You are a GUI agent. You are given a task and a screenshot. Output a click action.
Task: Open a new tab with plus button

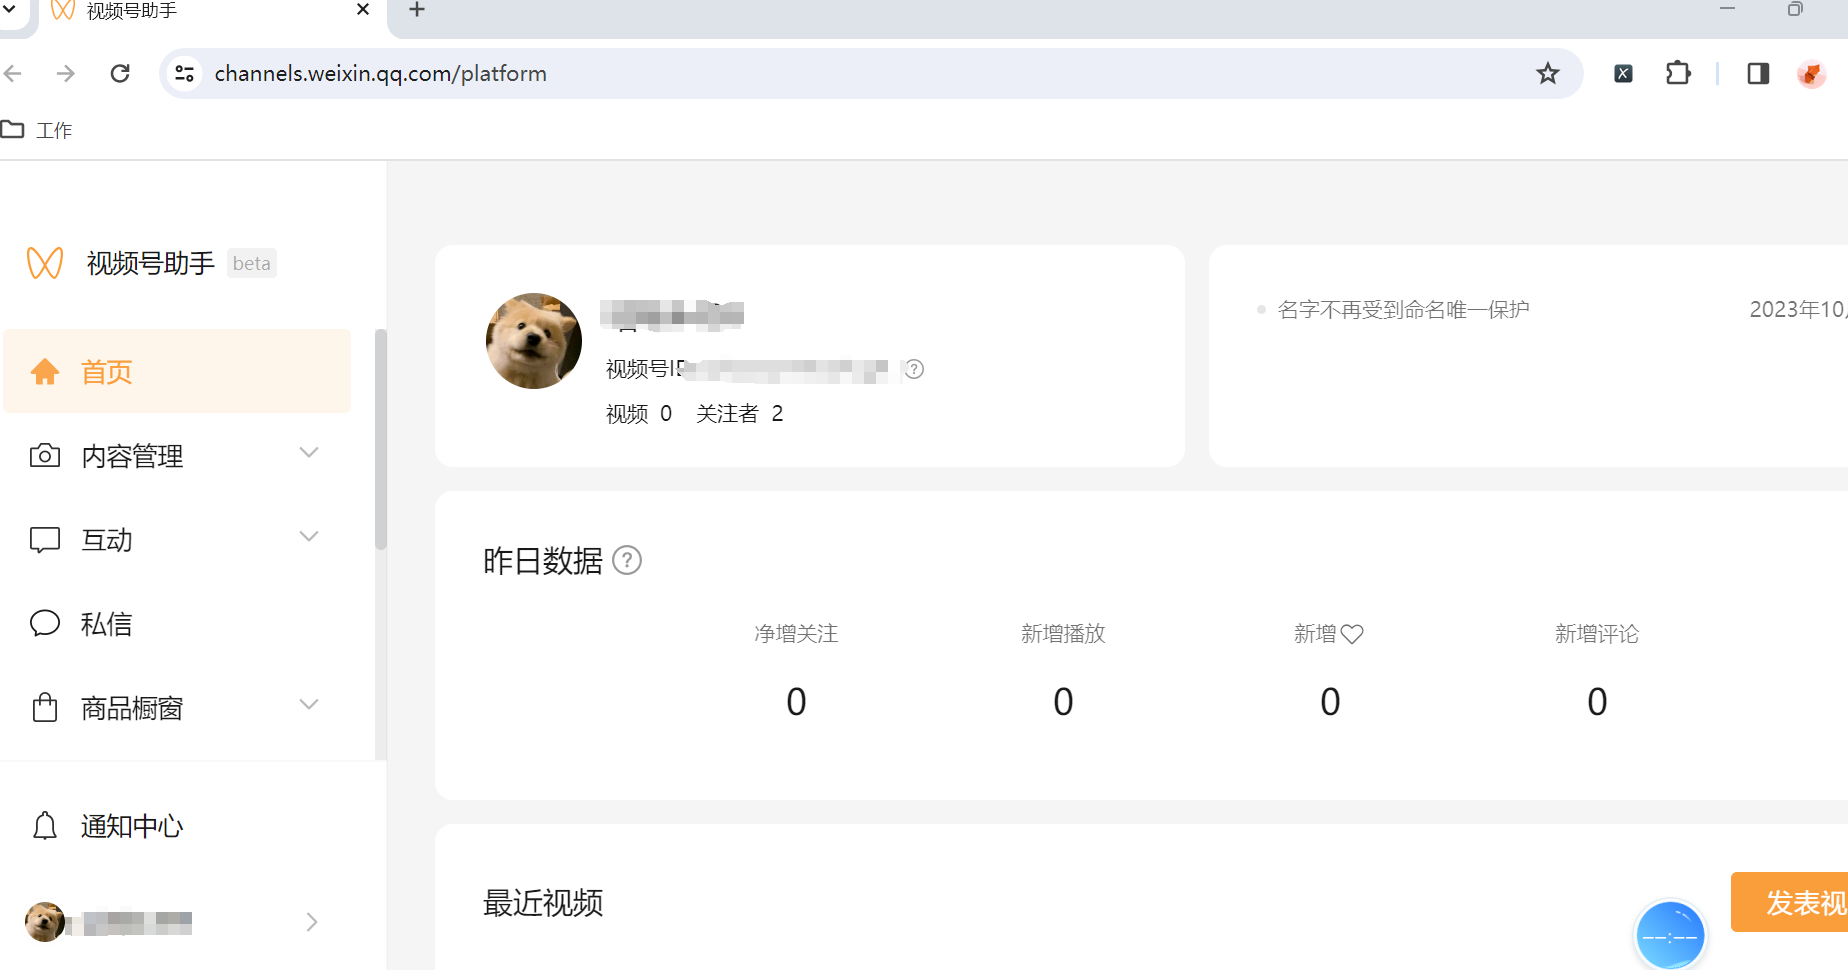click(417, 10)
